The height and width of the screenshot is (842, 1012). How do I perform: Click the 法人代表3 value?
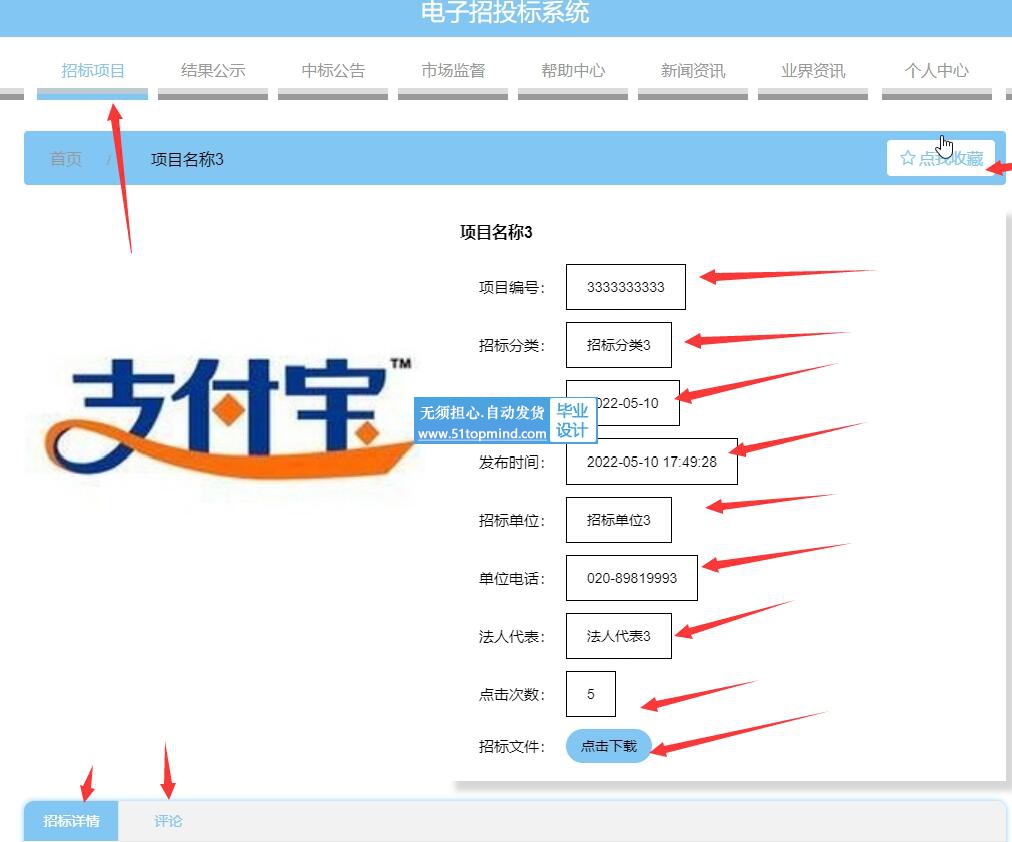(x=618, y=636)
